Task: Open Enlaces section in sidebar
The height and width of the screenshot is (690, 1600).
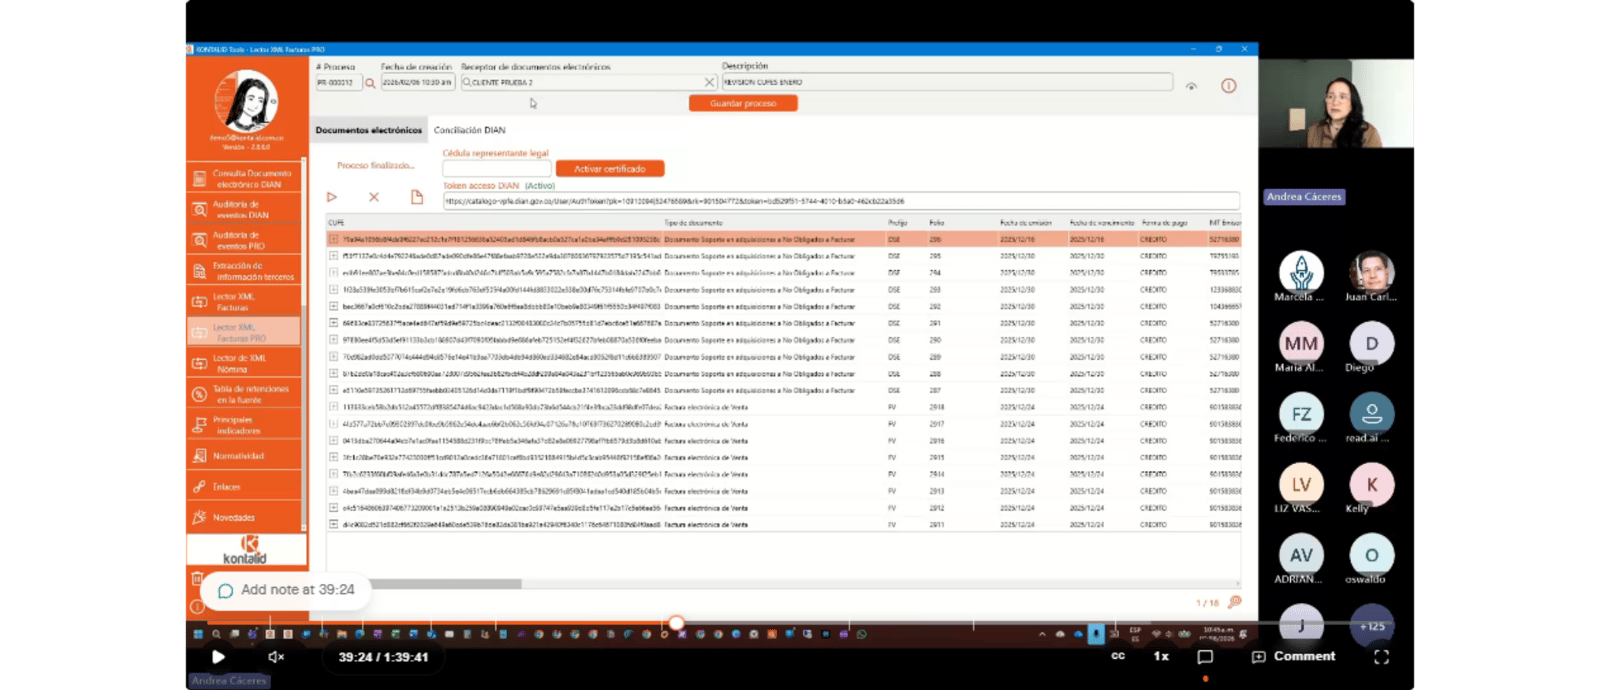Action: pos(244,487)
